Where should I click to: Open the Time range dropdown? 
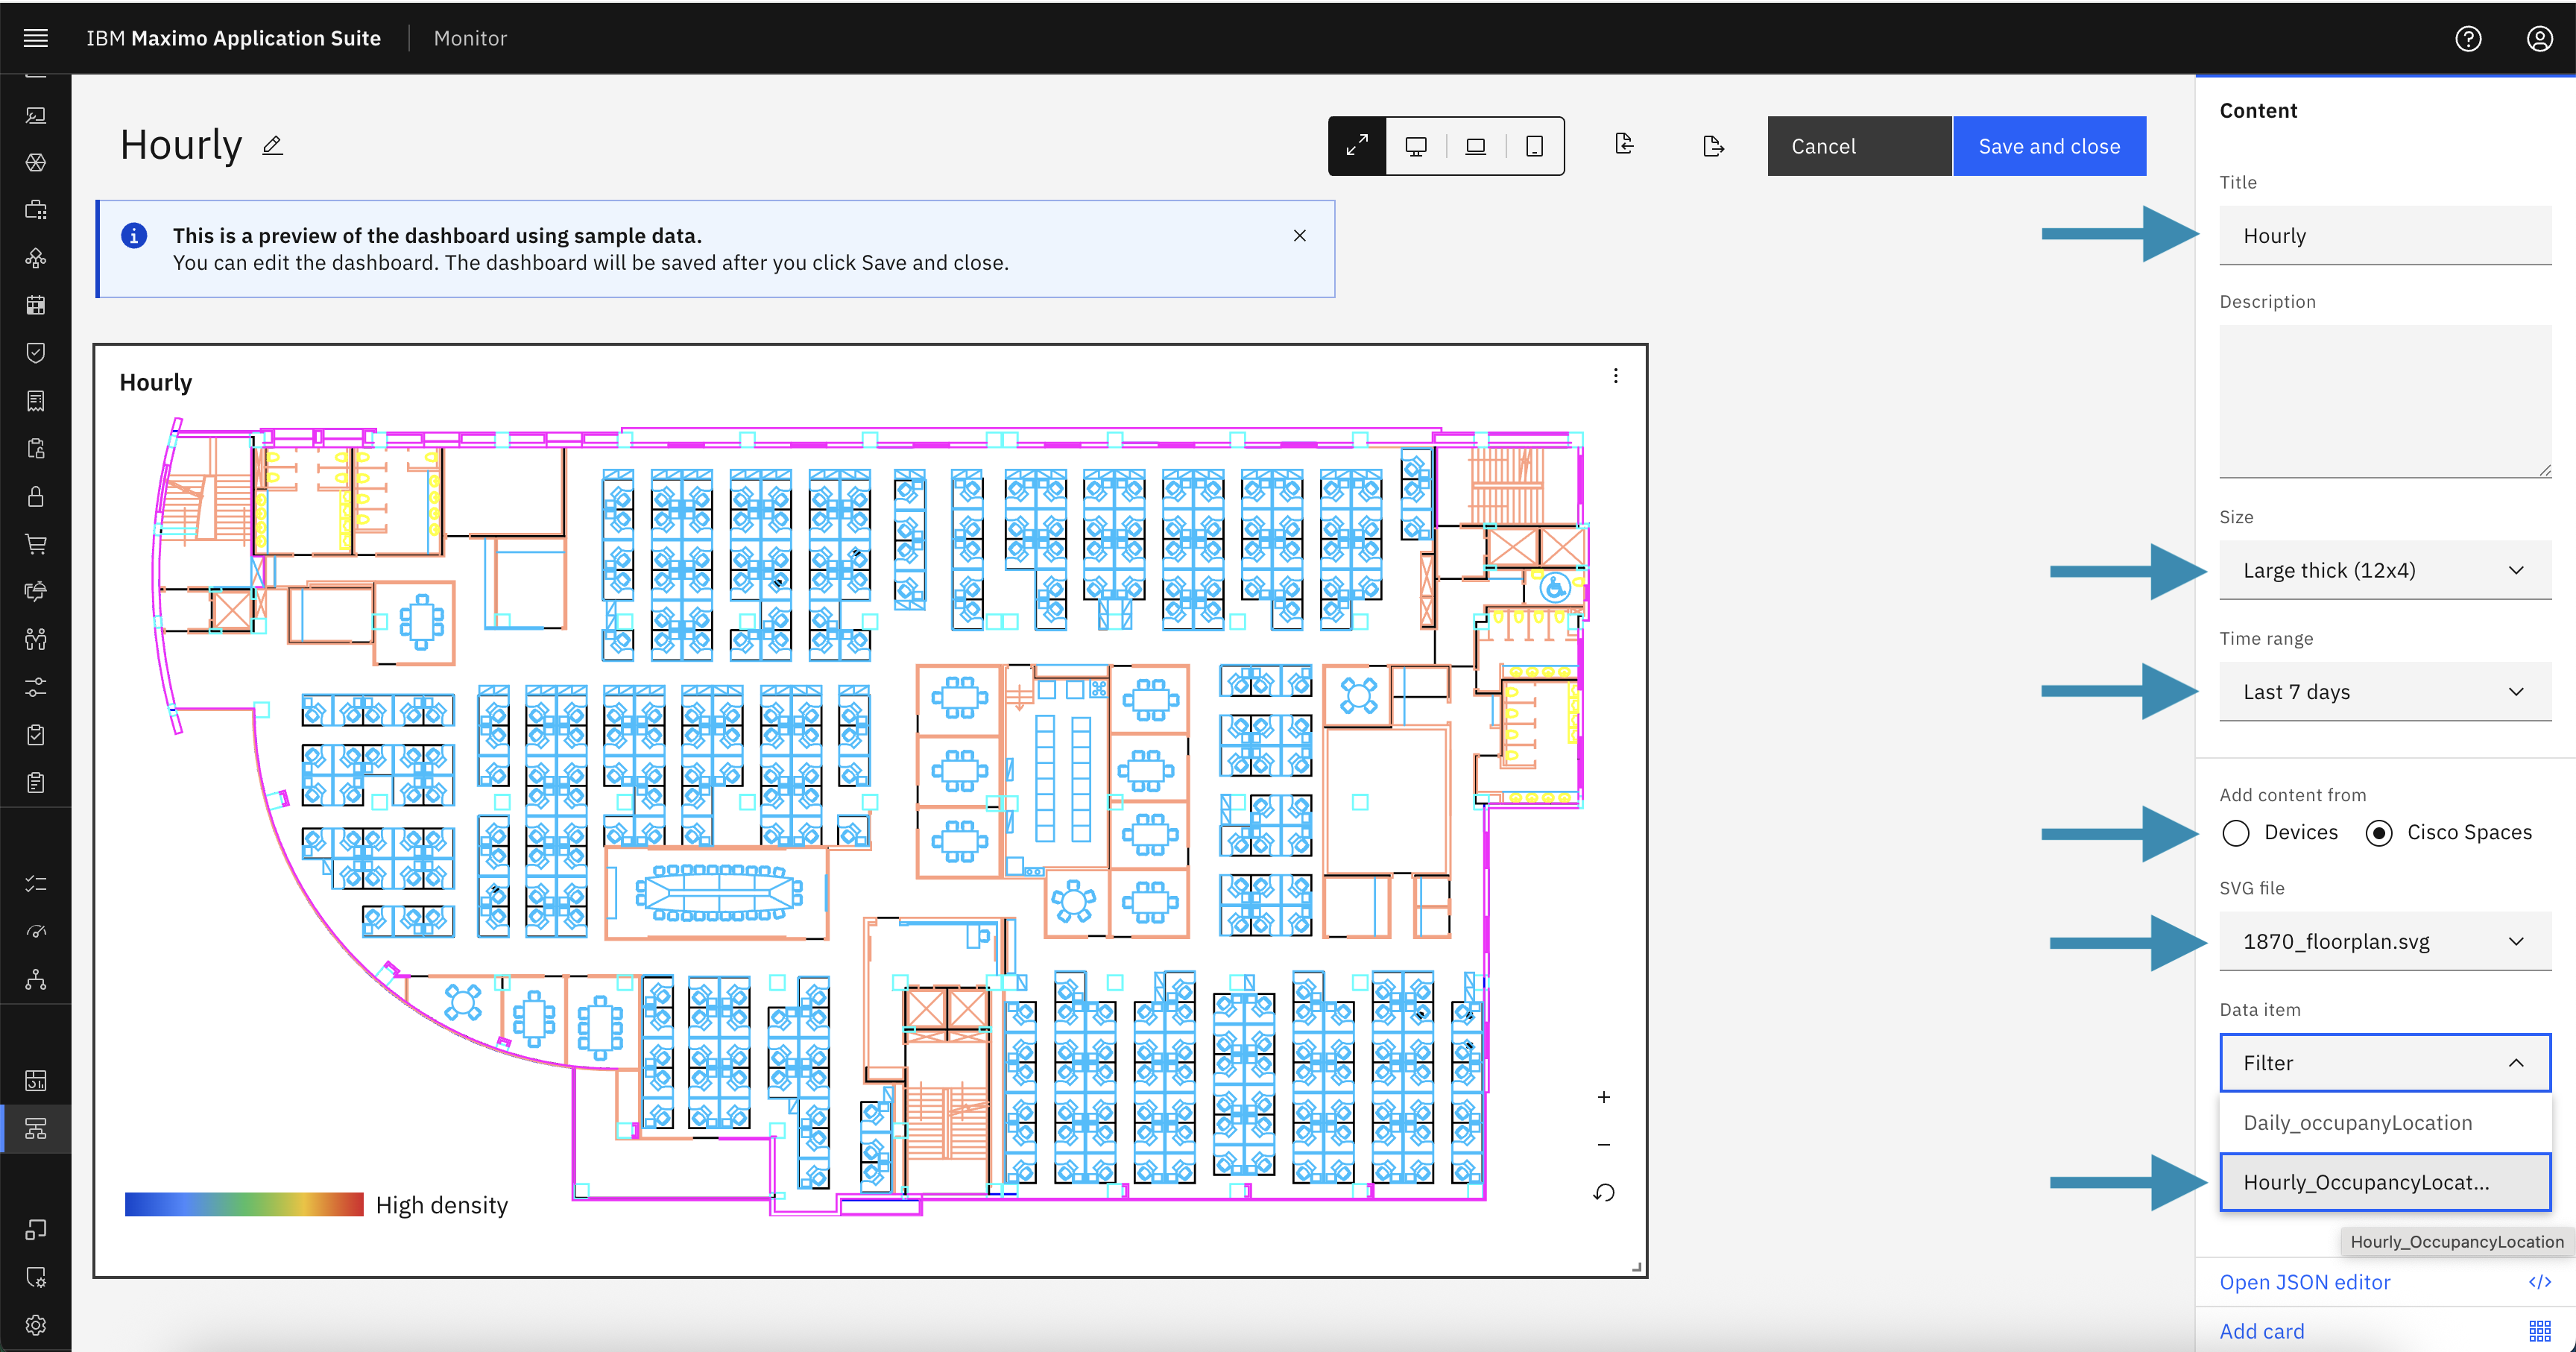point(2385,691)
